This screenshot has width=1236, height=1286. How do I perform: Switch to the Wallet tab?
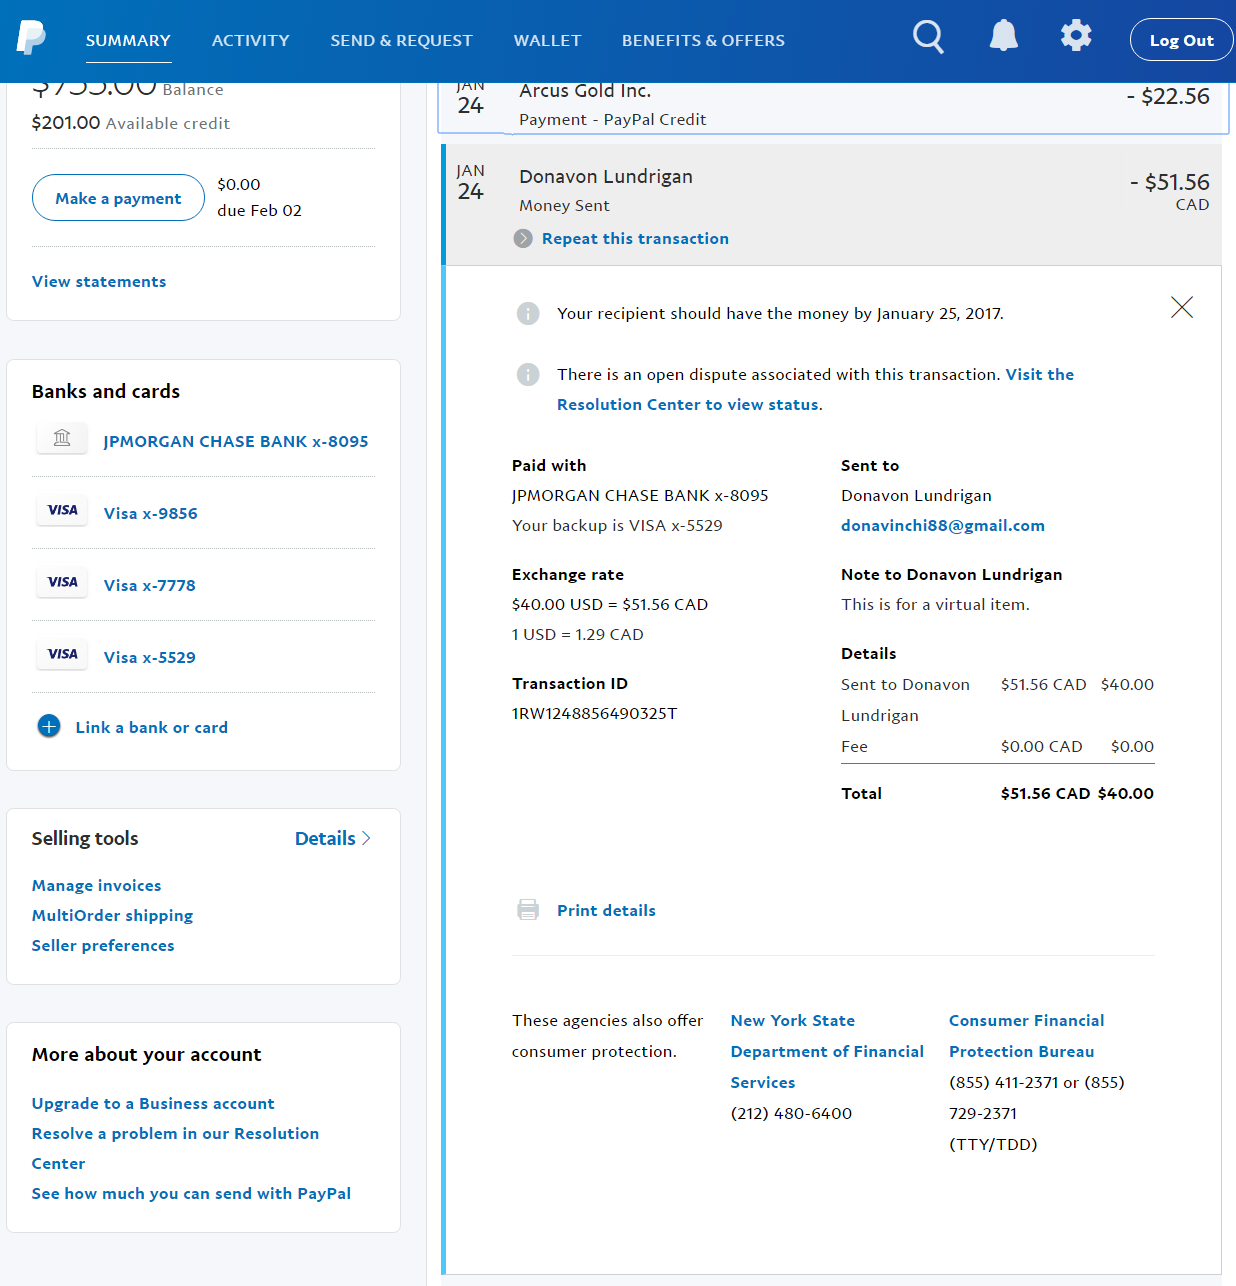[x=547, y=40]
